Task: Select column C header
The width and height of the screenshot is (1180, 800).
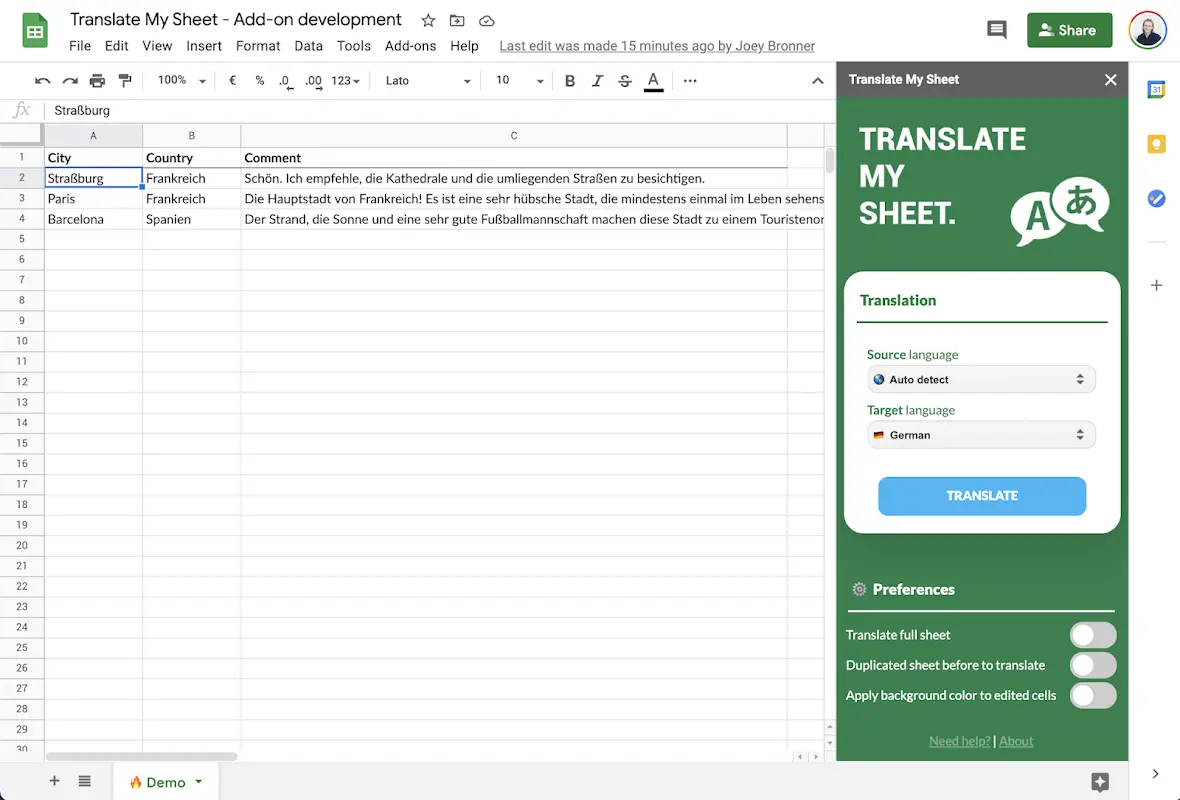Action: (x=514, y=135)
